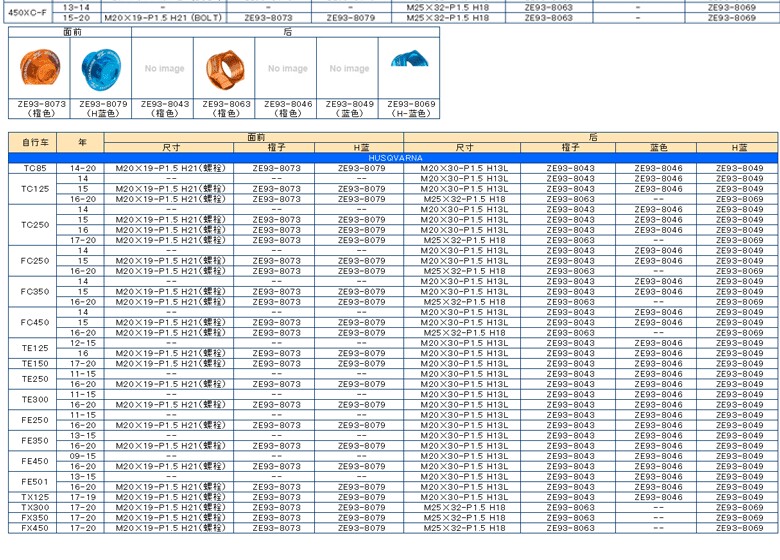Click the 13-14 year cell for 450XC-F
Image resolution: width=780 pixels, height=560 pixels.
coord(76,7)
